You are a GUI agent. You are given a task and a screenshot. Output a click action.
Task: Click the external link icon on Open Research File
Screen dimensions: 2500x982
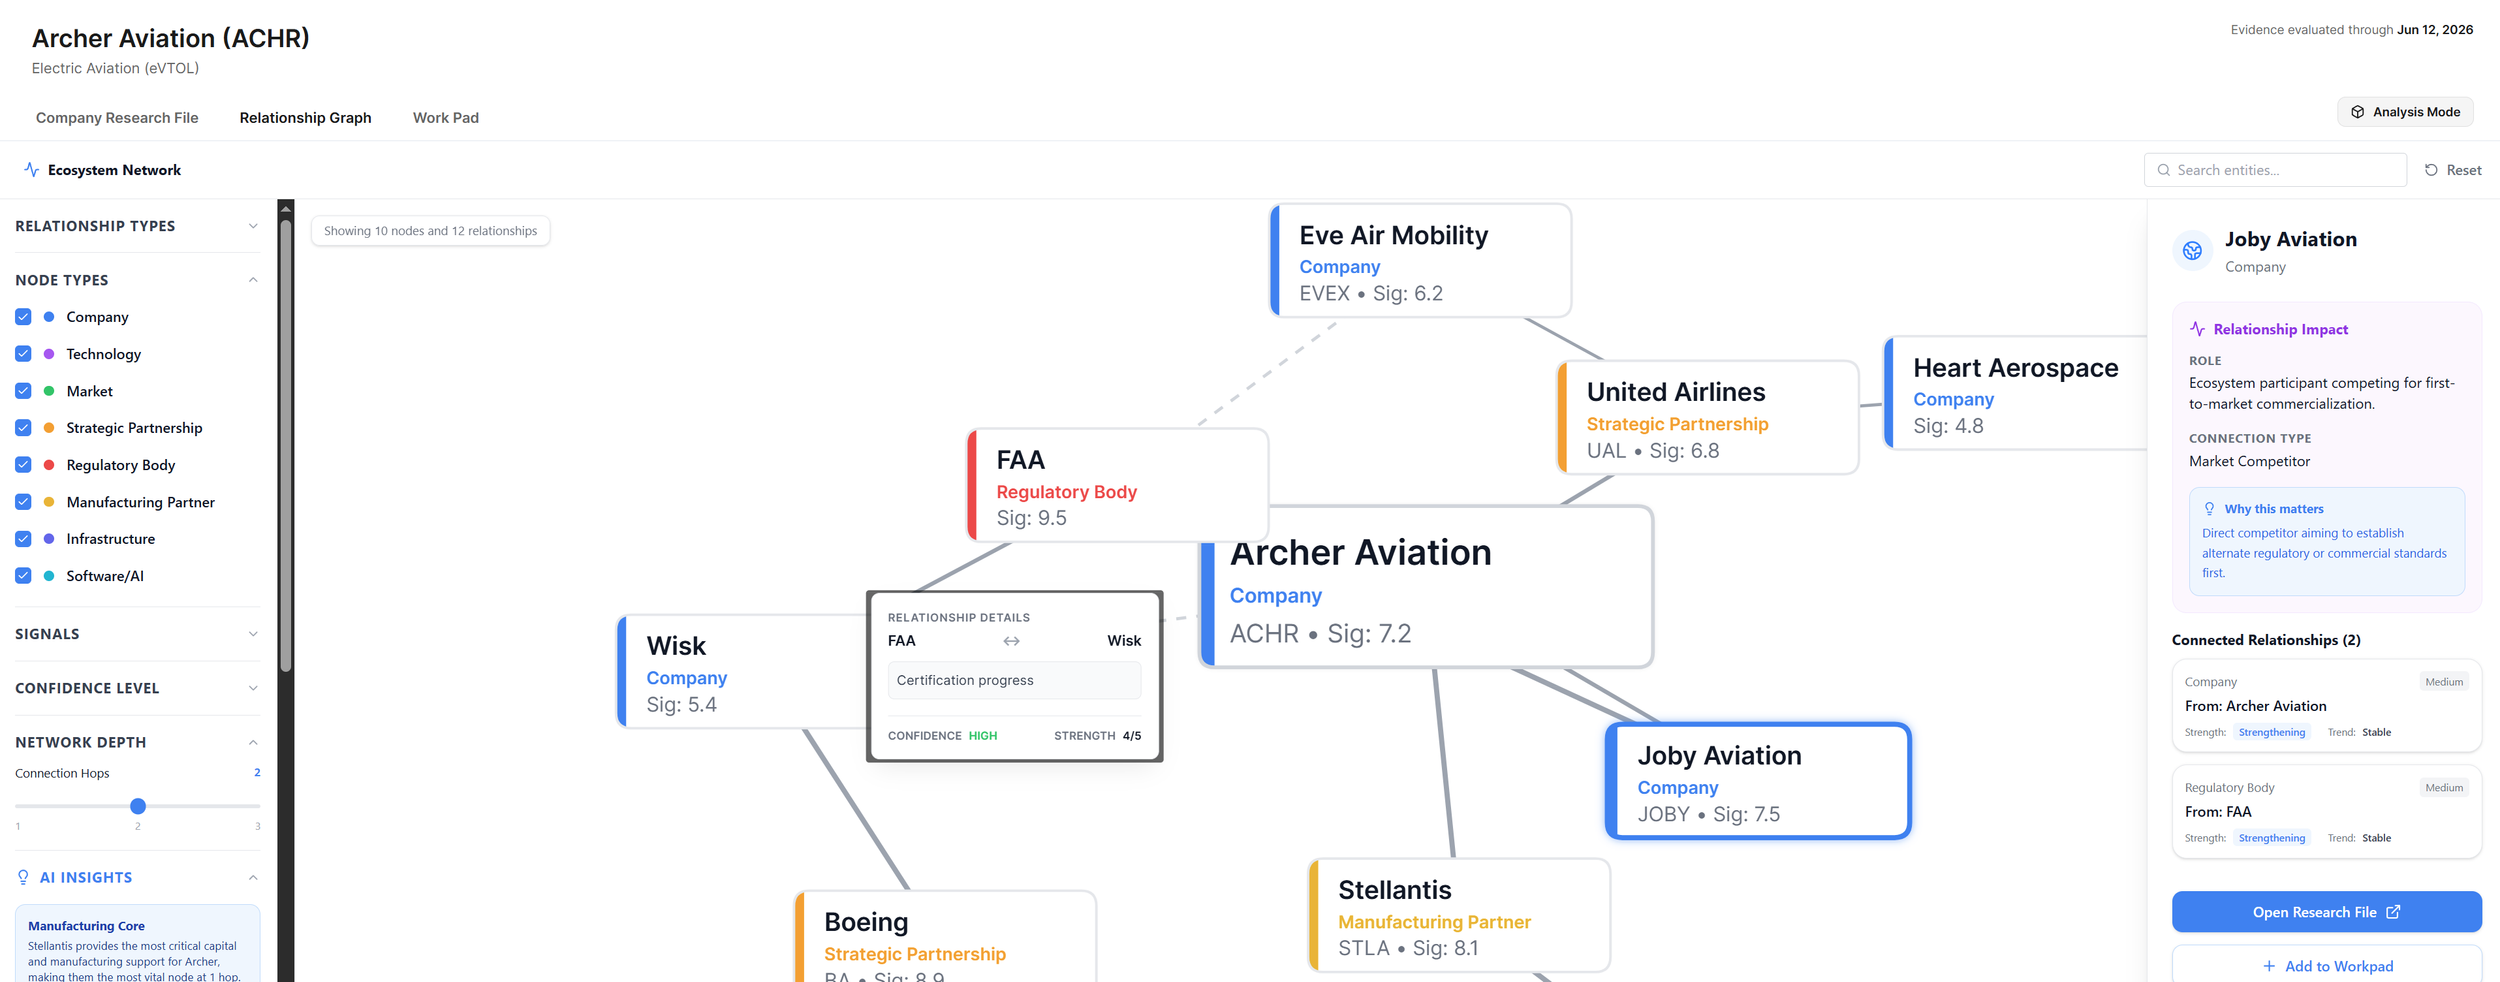coord(2393,912)
